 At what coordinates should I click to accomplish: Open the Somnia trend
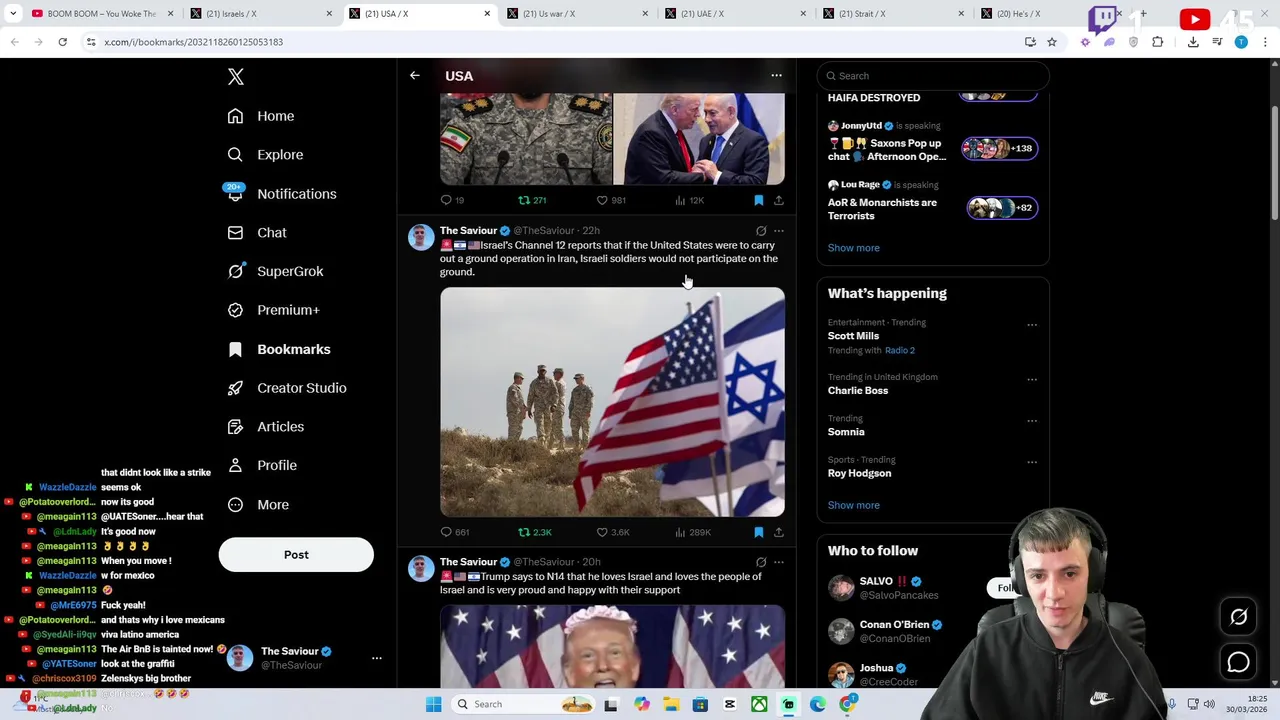pyautogui.click(x=846, y=432)
